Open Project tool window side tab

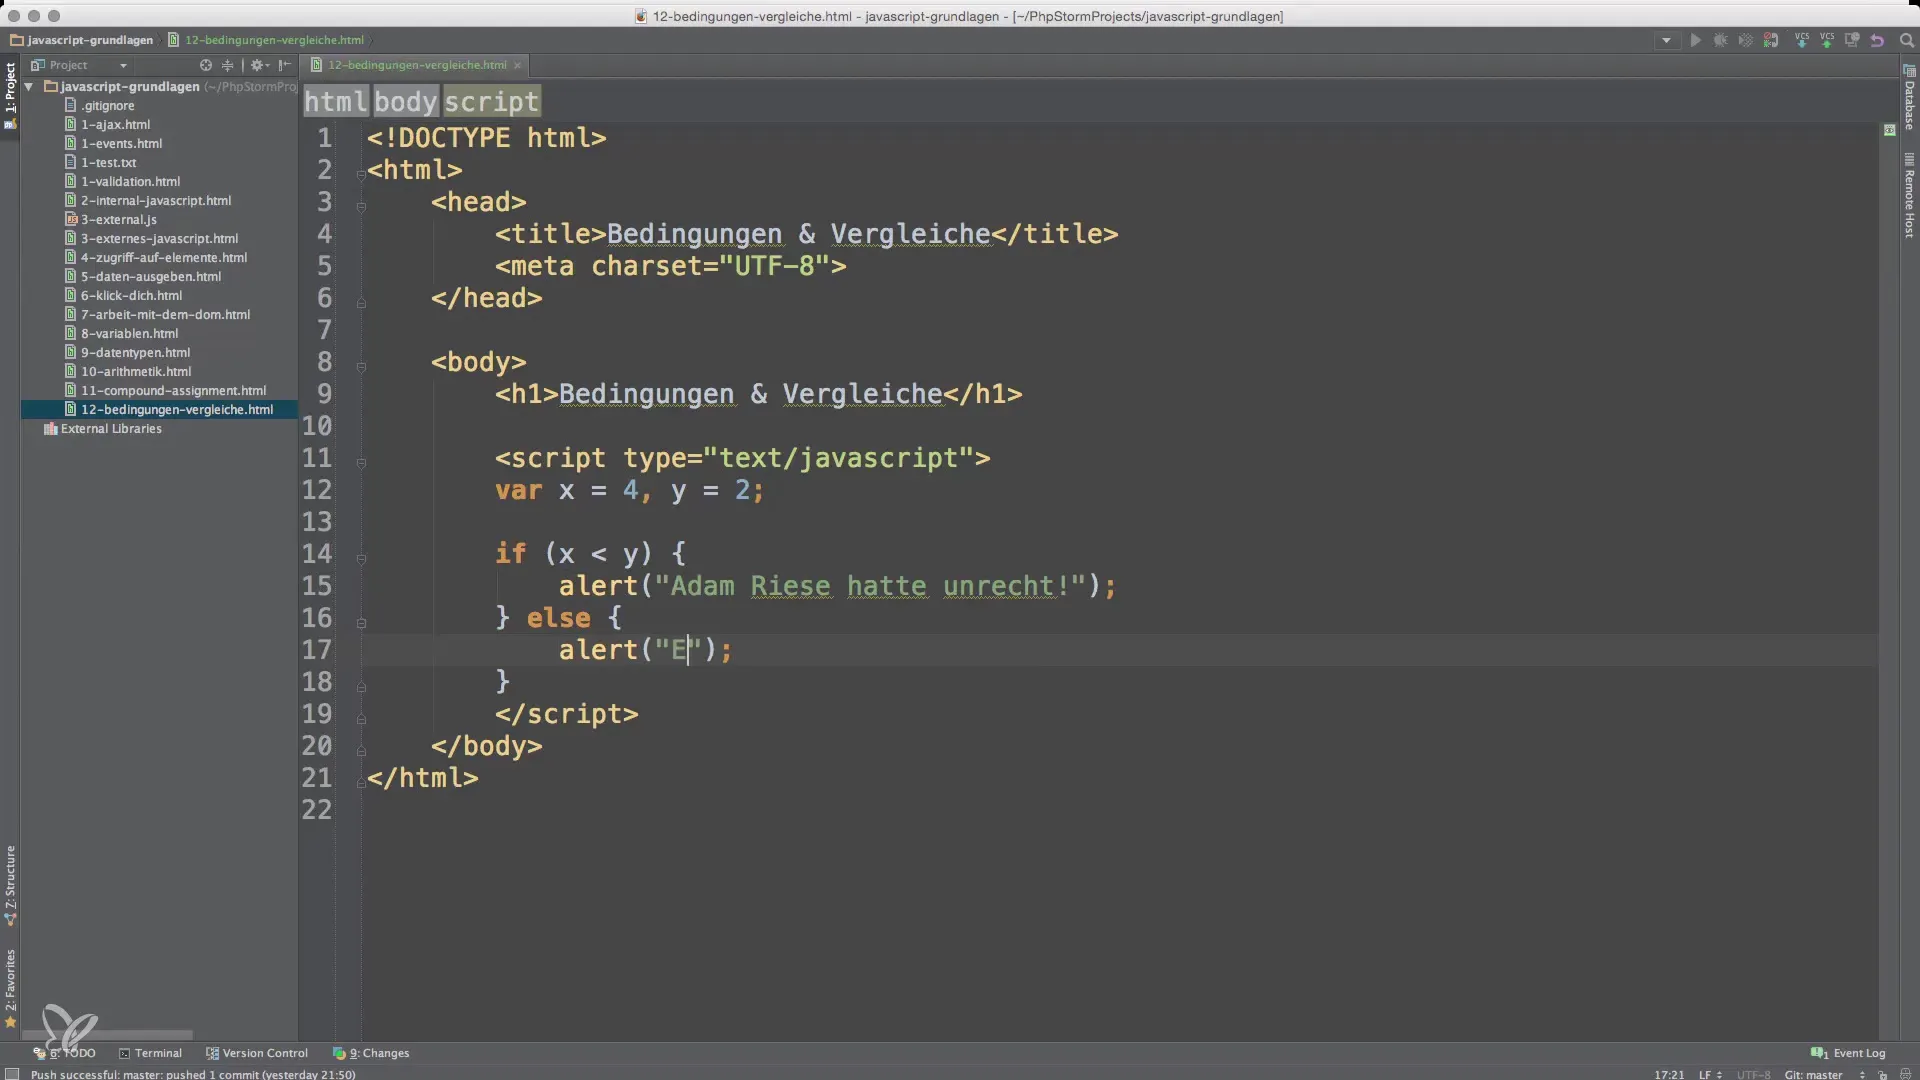(10, 95)
